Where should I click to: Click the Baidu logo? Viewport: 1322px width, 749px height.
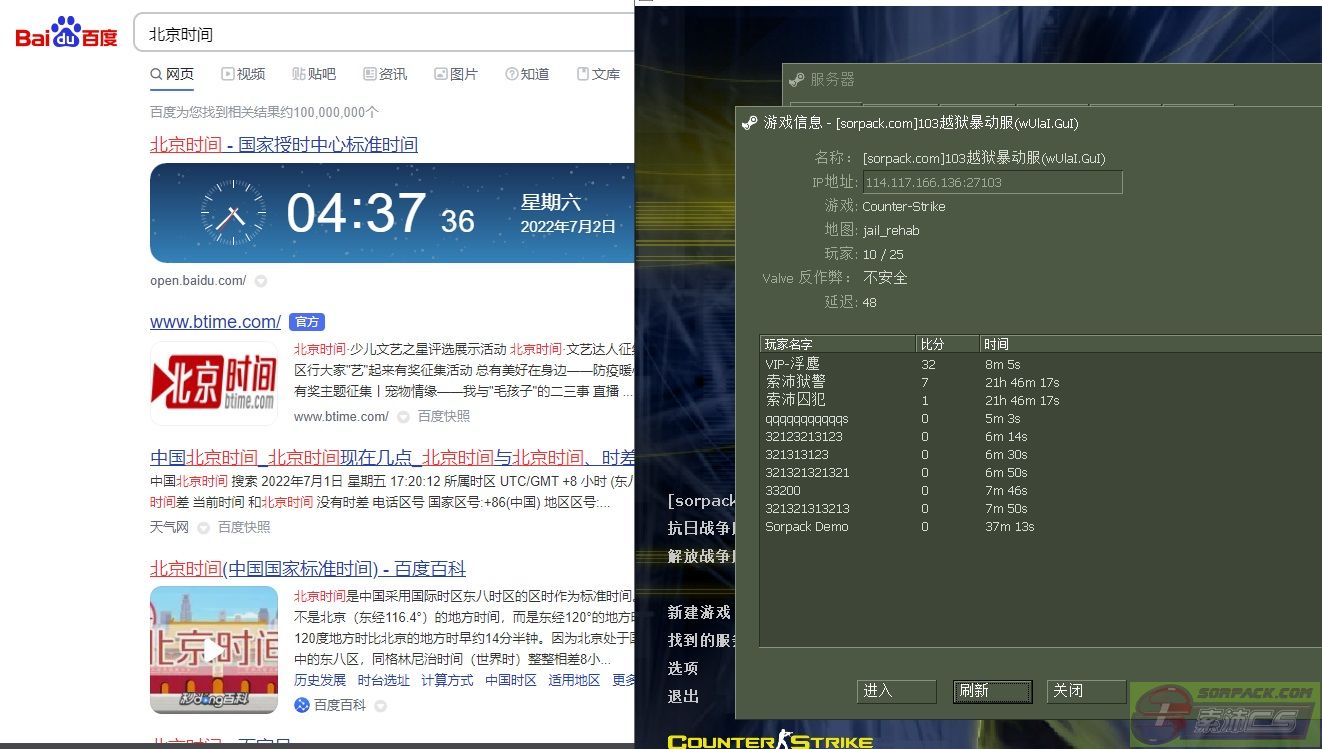point(66,33)
